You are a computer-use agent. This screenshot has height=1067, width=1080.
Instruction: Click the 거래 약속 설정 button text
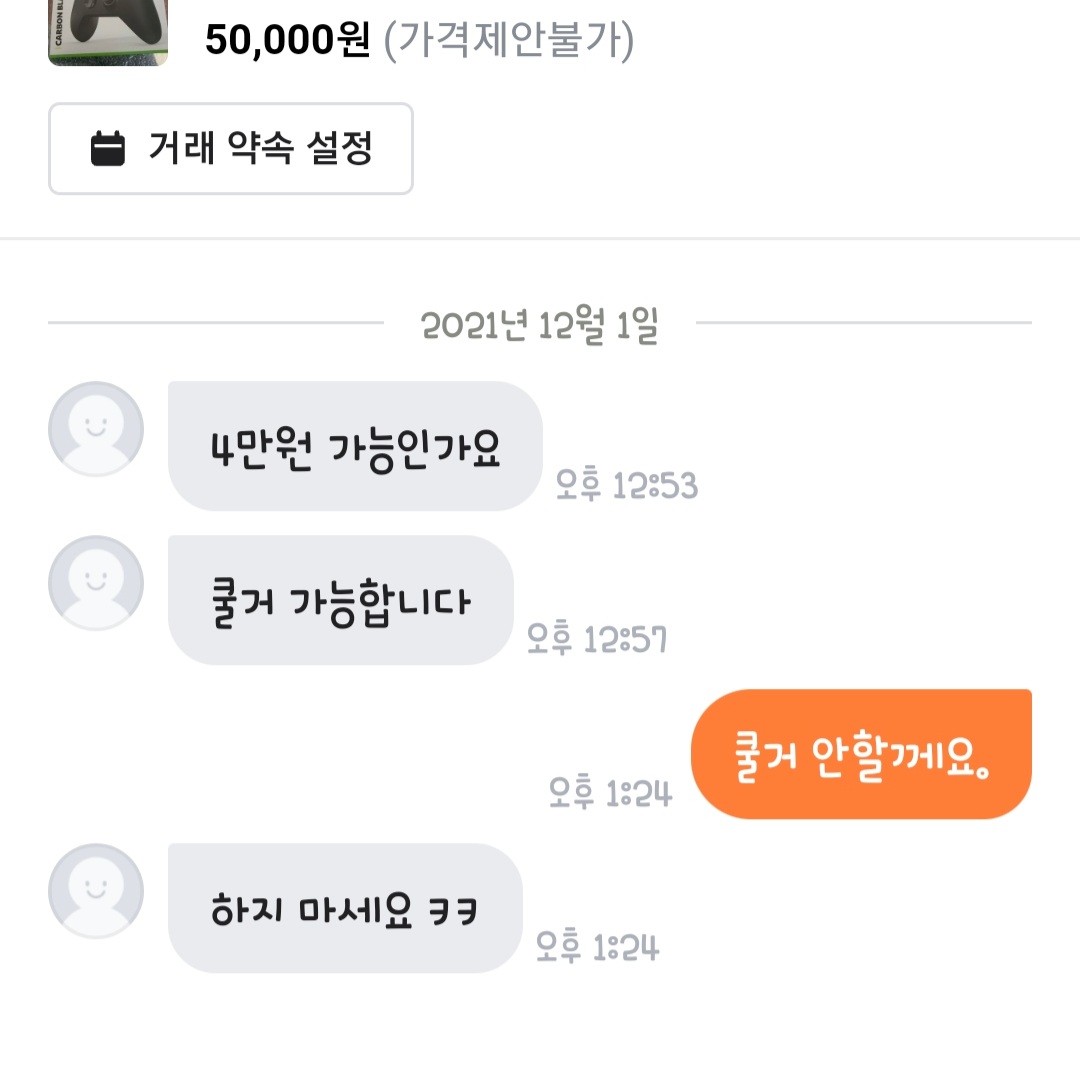pyautogui.click(x=260, y=148)
